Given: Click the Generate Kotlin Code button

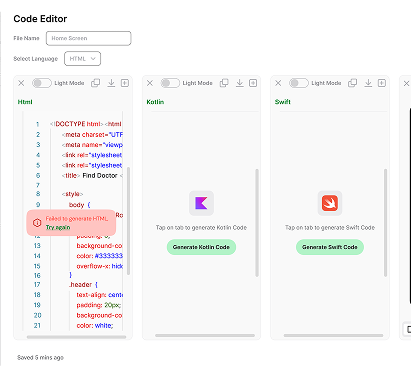Looking at the screenshot, I should 201,247.
